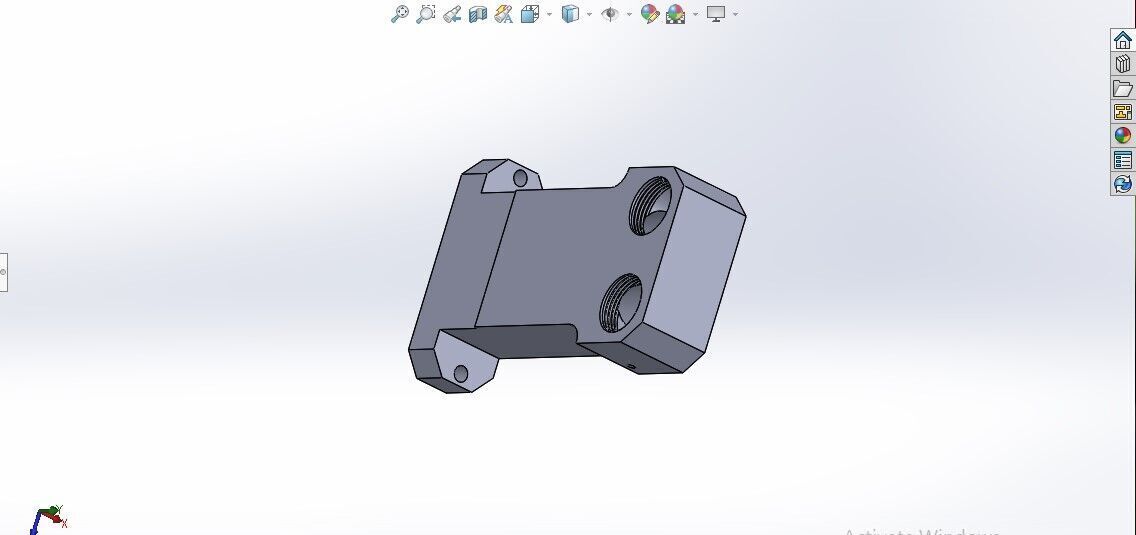Select the small hole on the bottom lug
This screenshot has width=1136, height=535.
(x=461, y=374)
